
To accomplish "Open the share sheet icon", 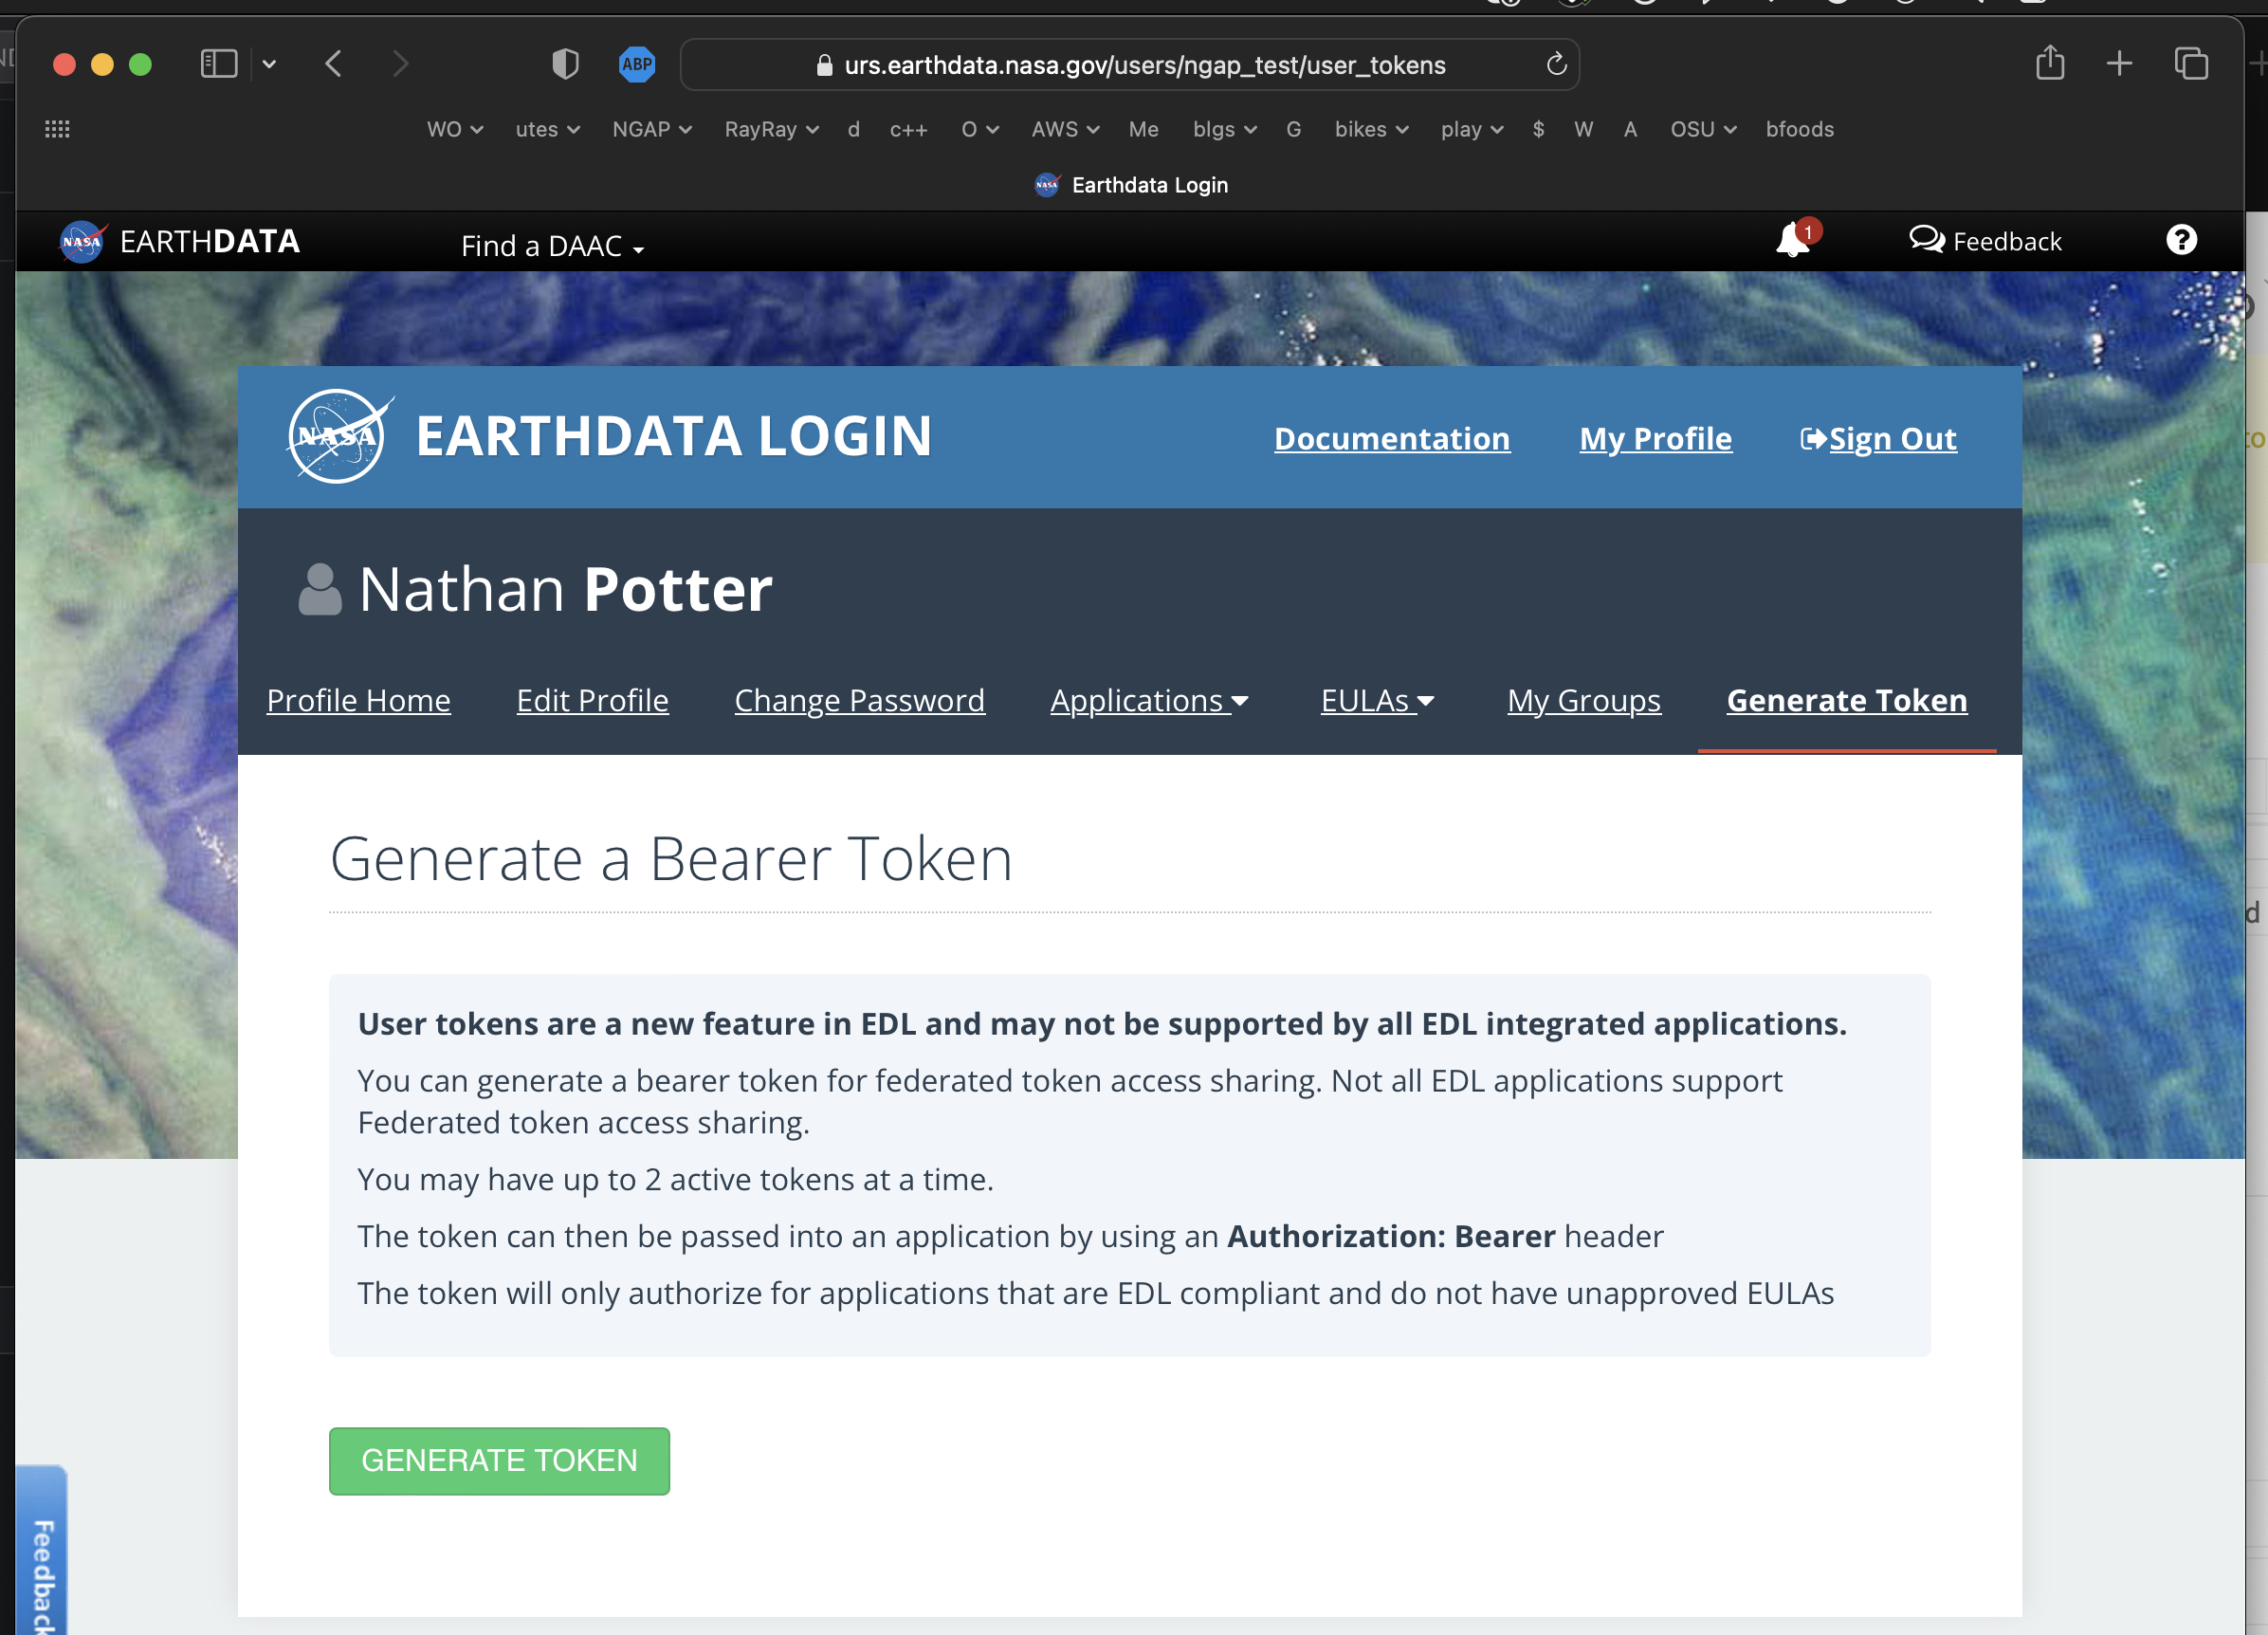I will 2051,63.
